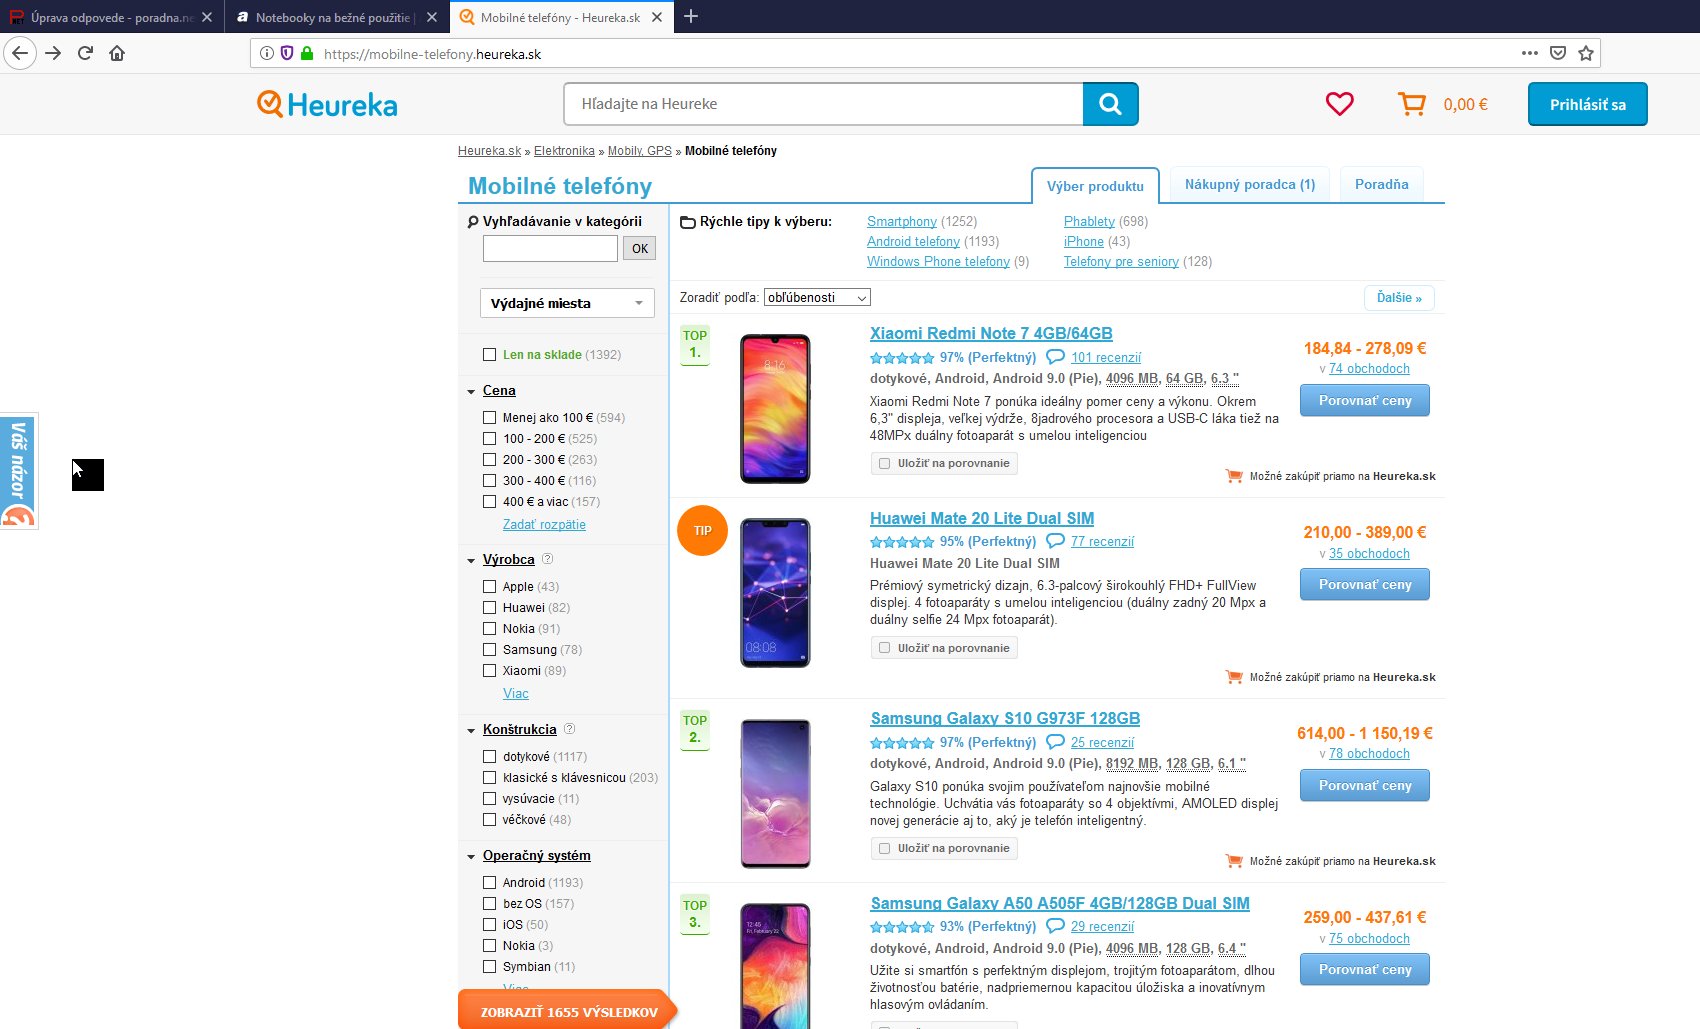The width and height of the screenshot is (1700, 1029).
Task: Collapse the Operačný systém filter section
Action: pos(471,856)
